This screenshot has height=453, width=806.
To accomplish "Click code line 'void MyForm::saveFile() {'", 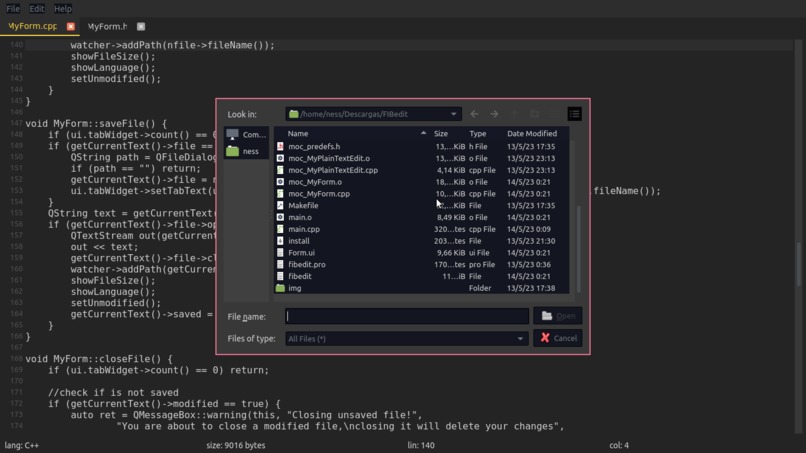I will pyautogui.click(x=96, y=123).
